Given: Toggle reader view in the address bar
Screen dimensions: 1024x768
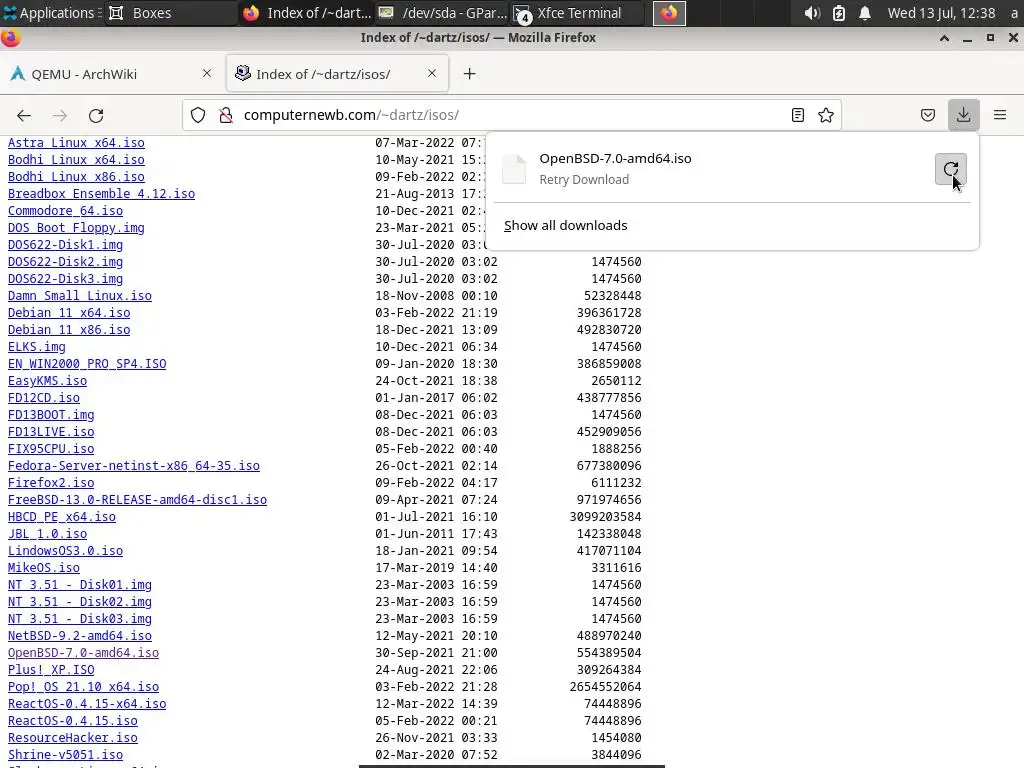Looking at the screenshot, I should click(797, 115).
